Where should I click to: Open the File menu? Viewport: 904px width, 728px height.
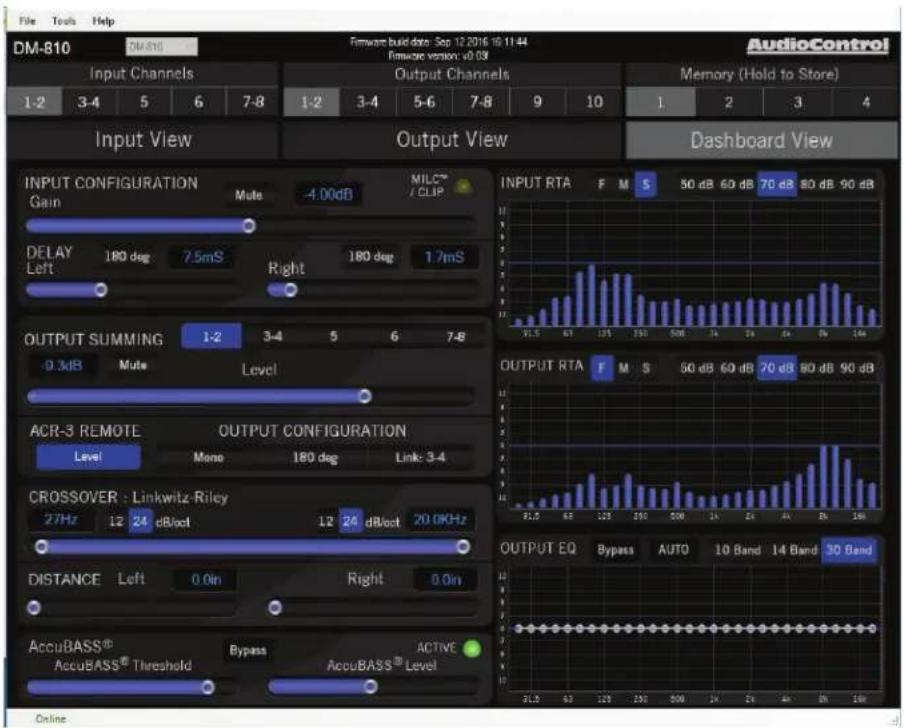27,21
